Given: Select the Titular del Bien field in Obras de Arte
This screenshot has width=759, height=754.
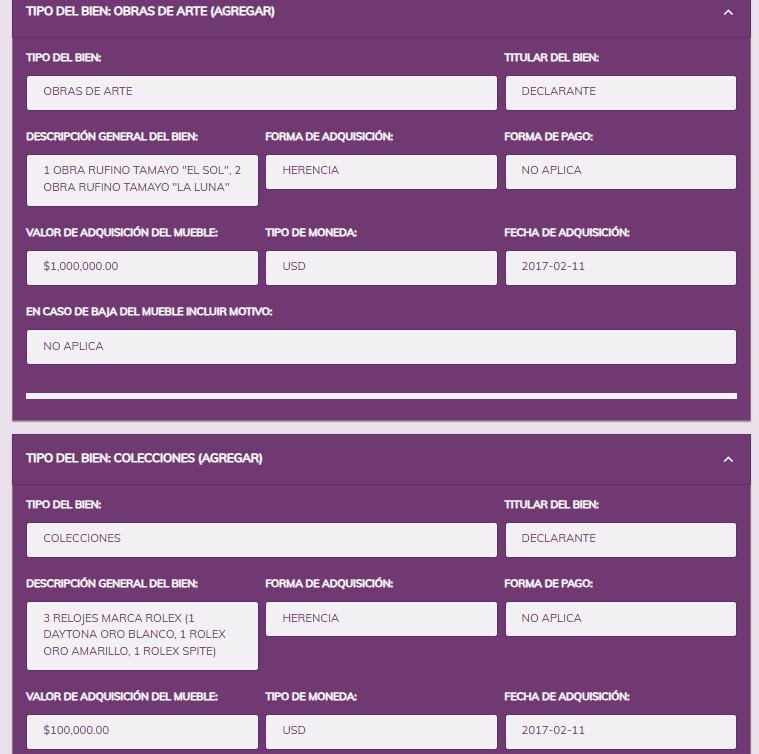Looking at the screenshot, I should click(620, 92).
